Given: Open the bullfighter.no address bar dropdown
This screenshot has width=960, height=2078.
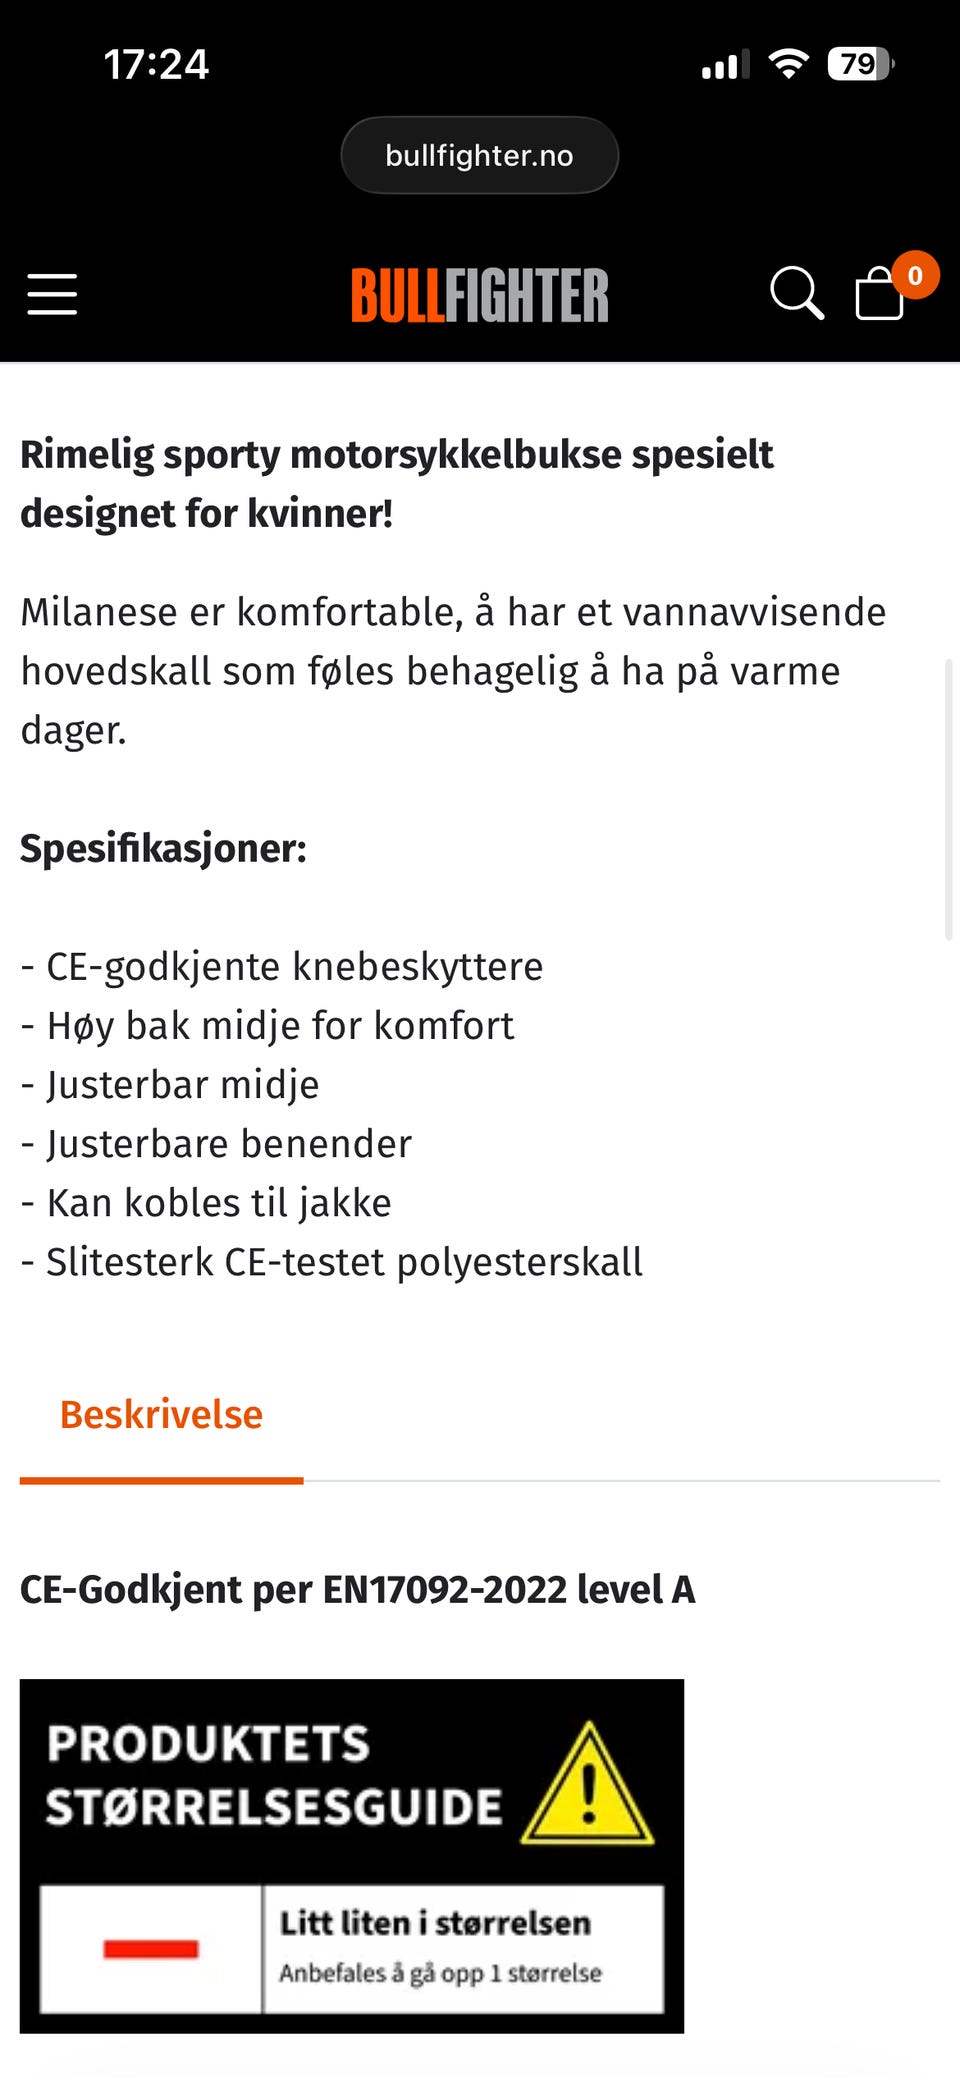Looking at the screenshot, I should coord(479,155).
